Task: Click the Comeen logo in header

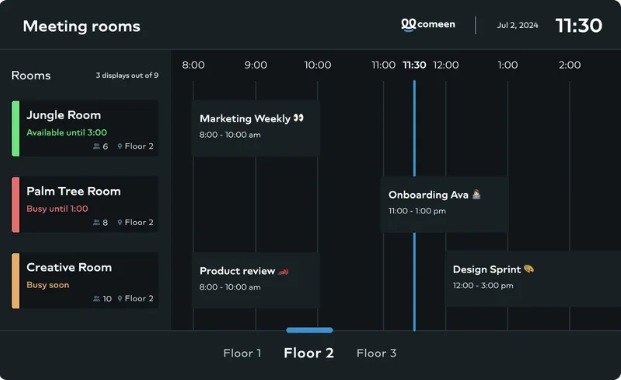Action: tap(428, 25)
